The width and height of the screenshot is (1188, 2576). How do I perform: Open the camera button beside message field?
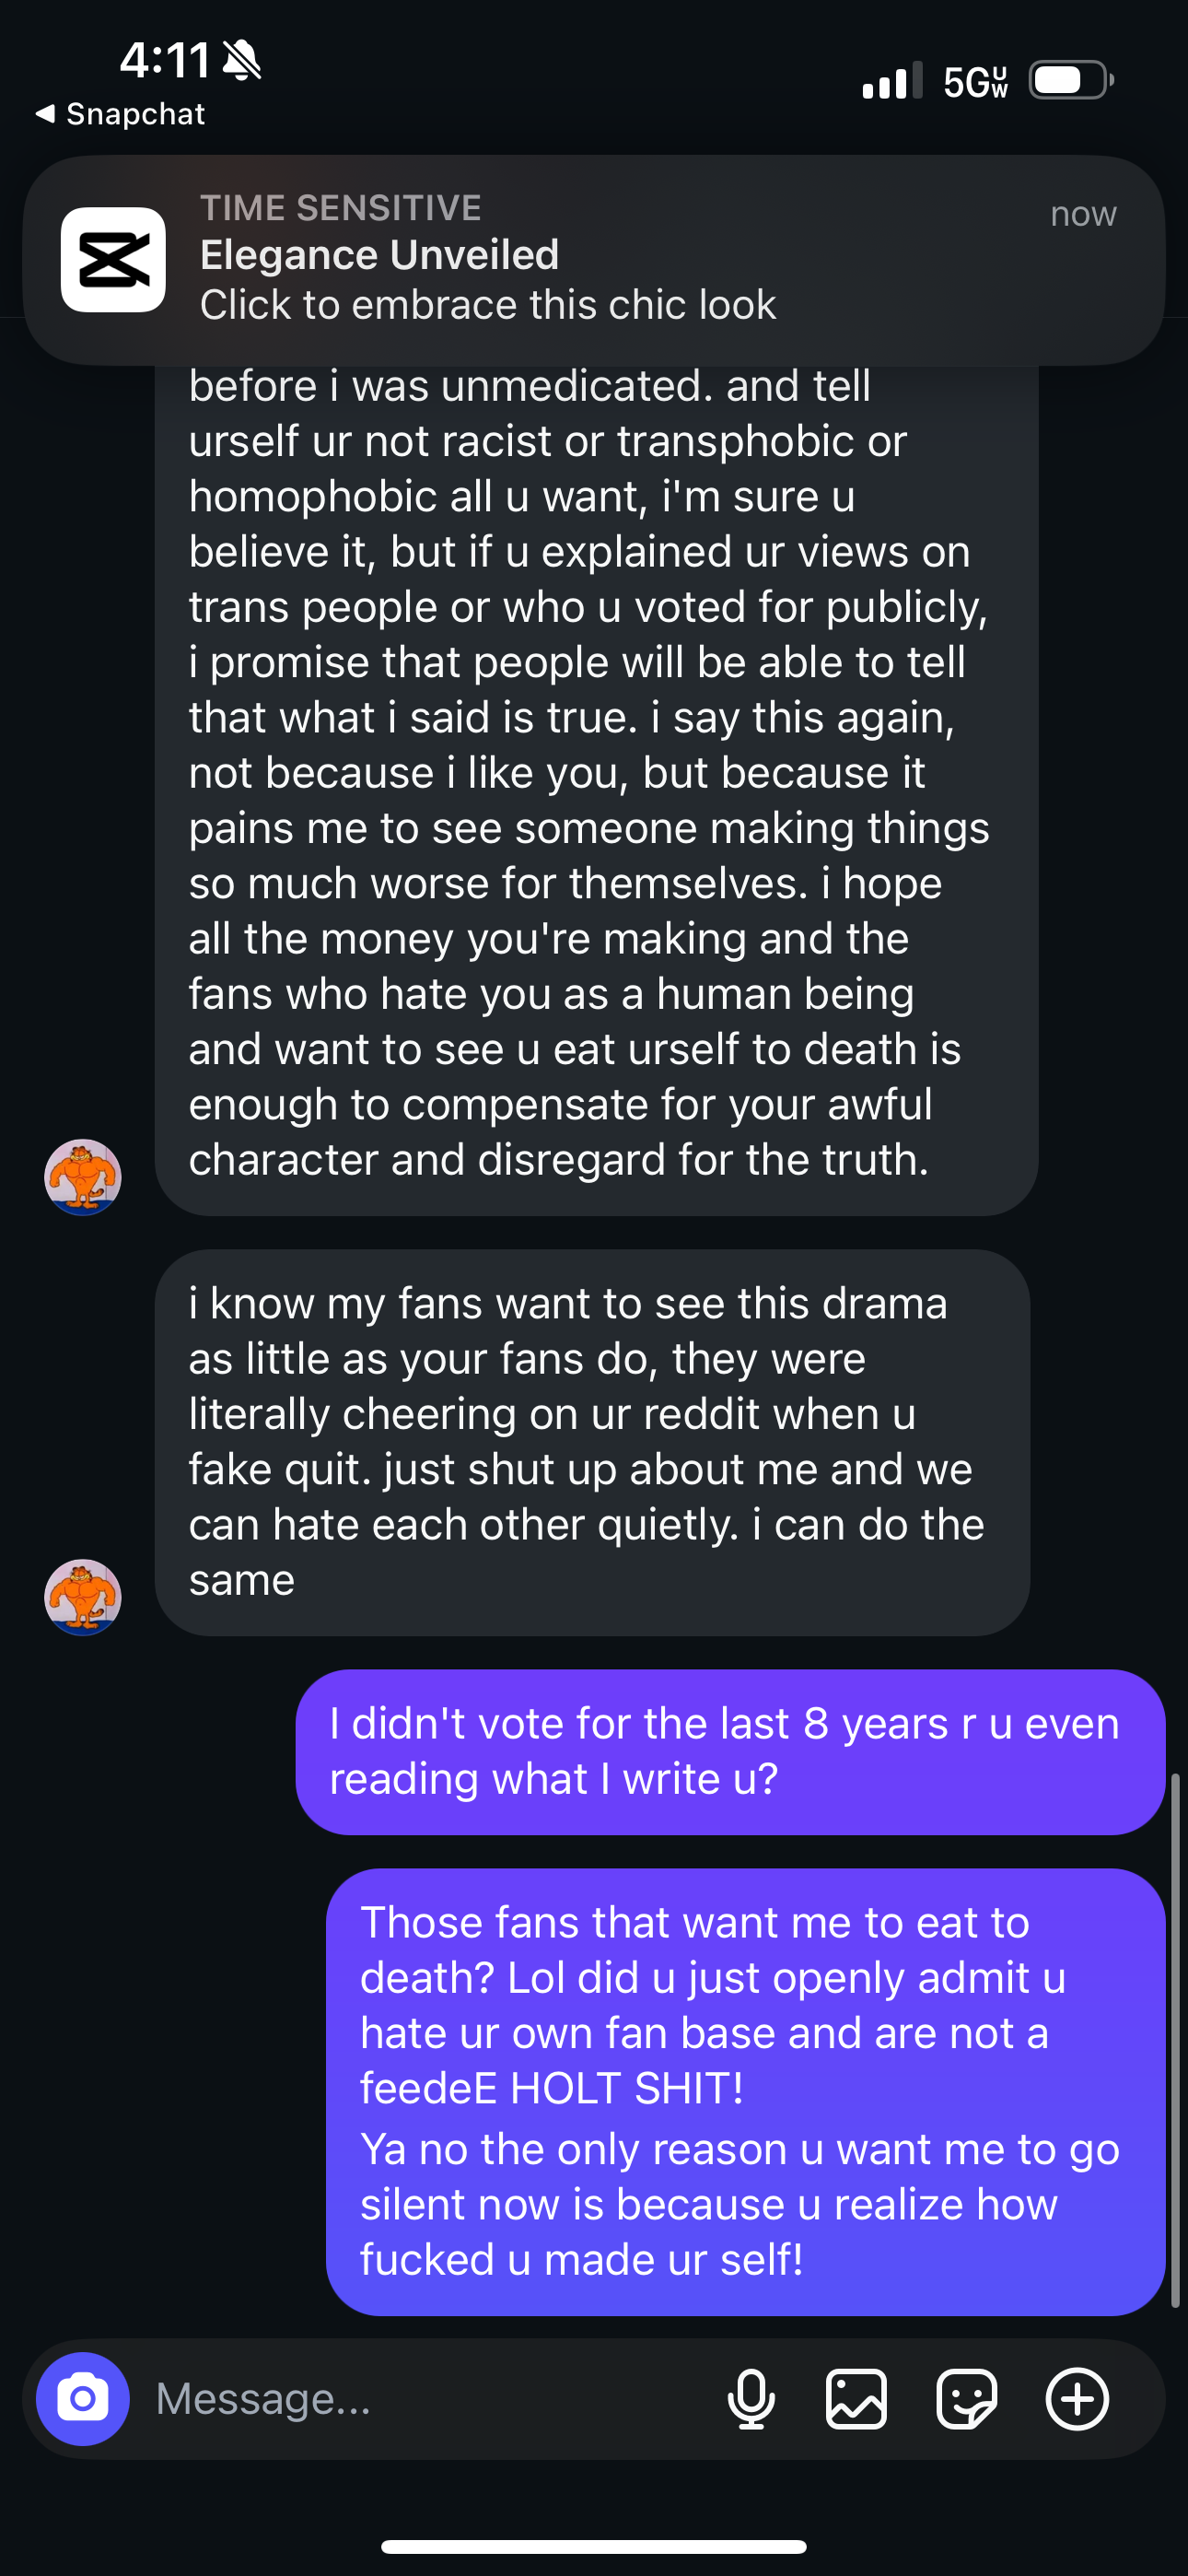(83, 2399)
